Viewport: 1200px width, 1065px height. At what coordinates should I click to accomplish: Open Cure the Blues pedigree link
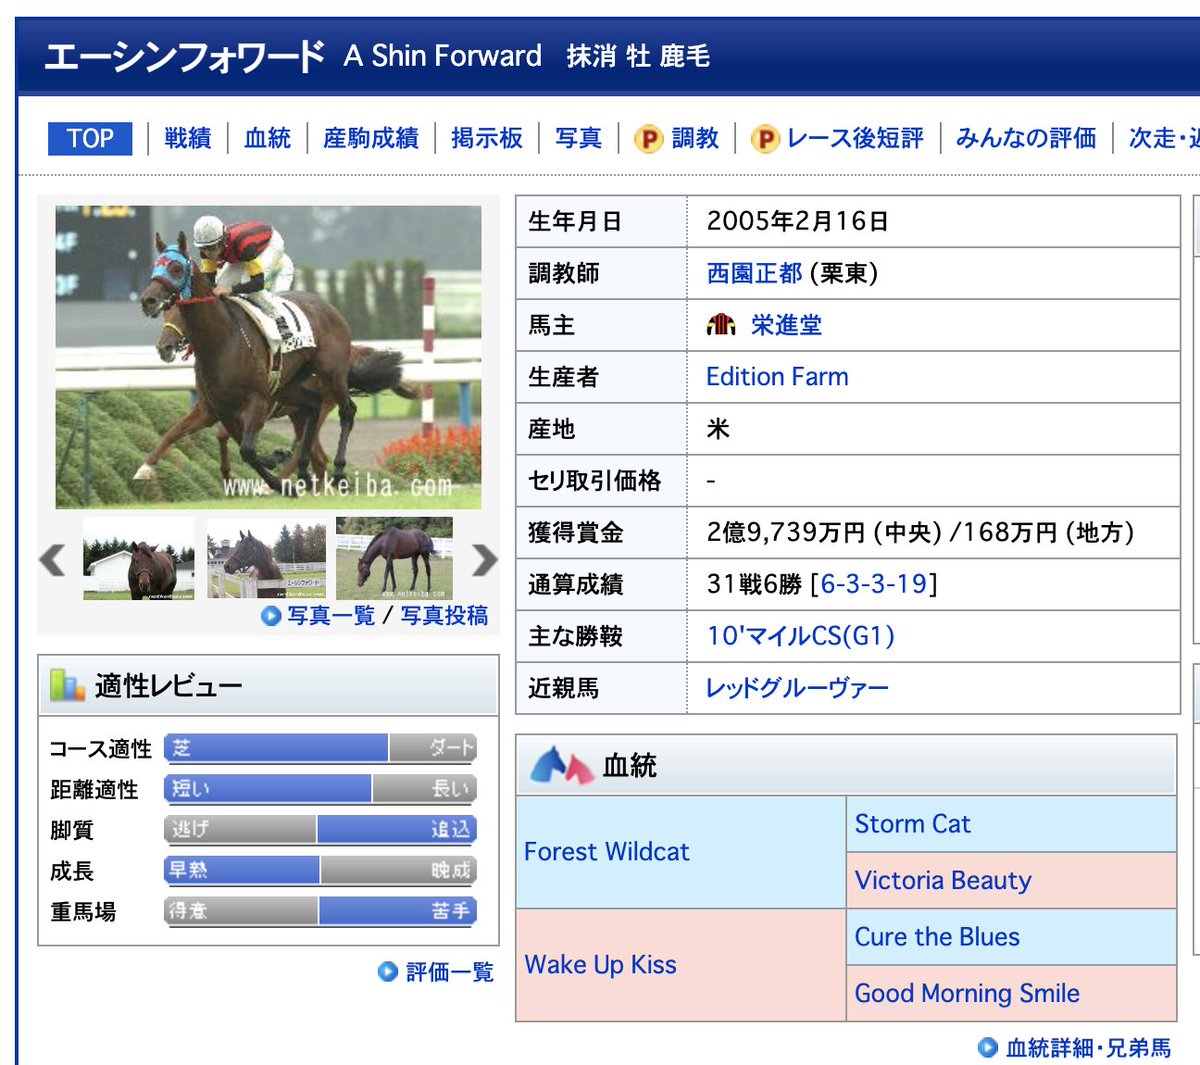click(937, 937)
